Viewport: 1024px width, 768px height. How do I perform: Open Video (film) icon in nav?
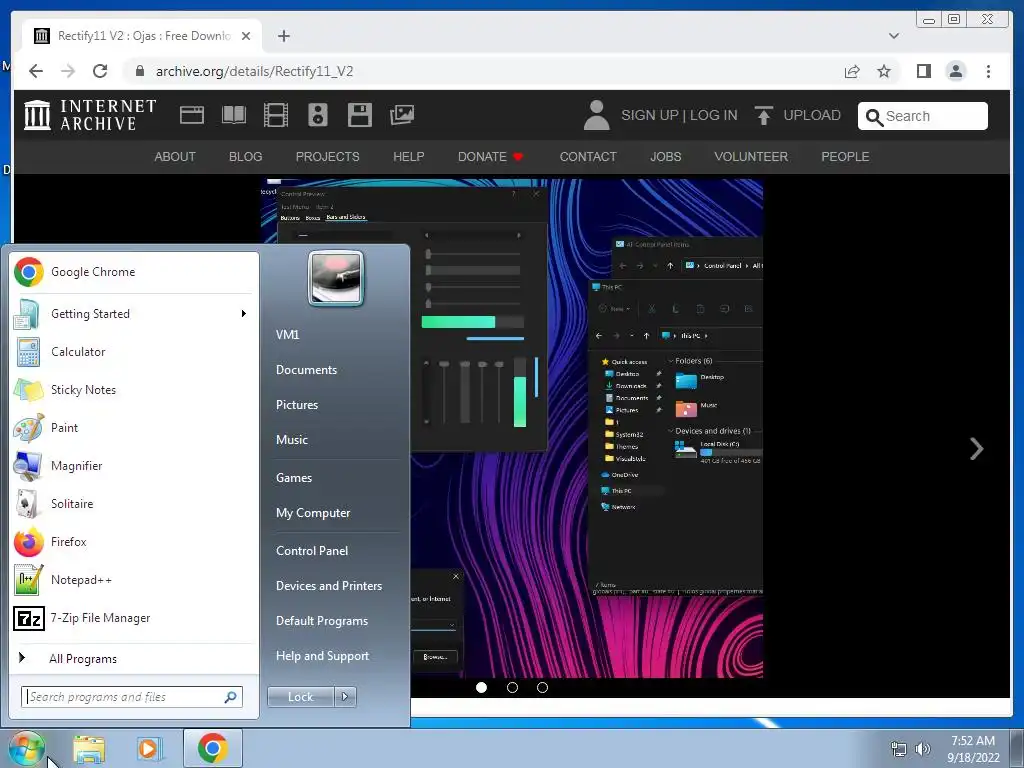pyautogui.click(x=276, y=115)
